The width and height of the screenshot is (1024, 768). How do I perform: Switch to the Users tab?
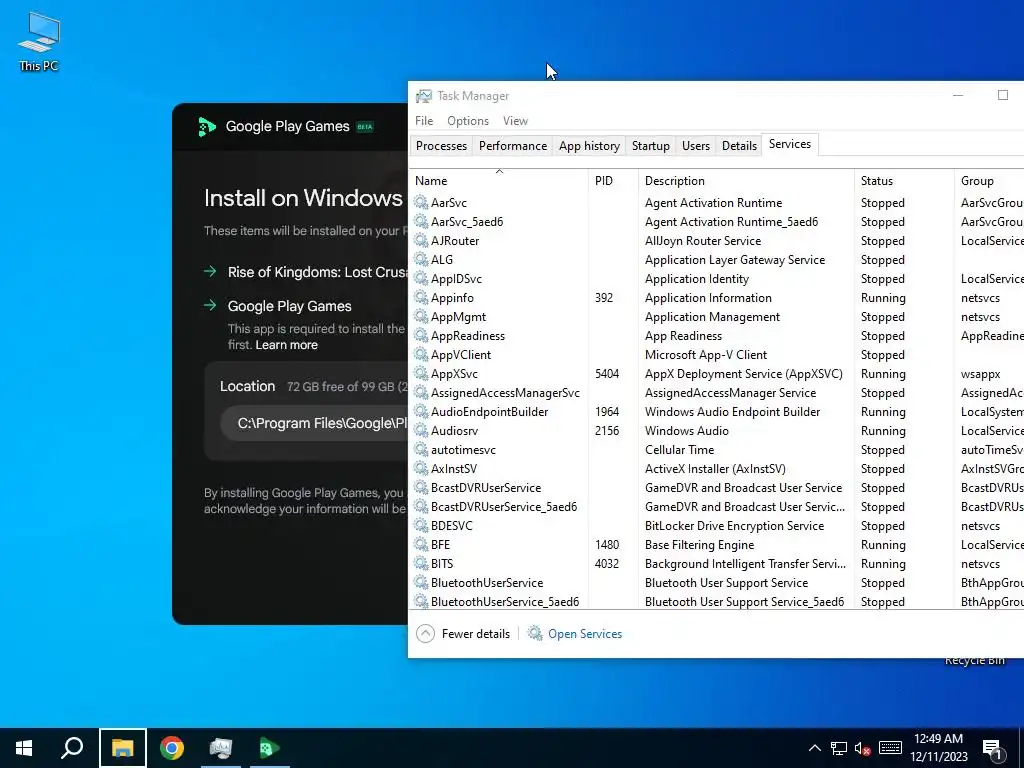696,146
